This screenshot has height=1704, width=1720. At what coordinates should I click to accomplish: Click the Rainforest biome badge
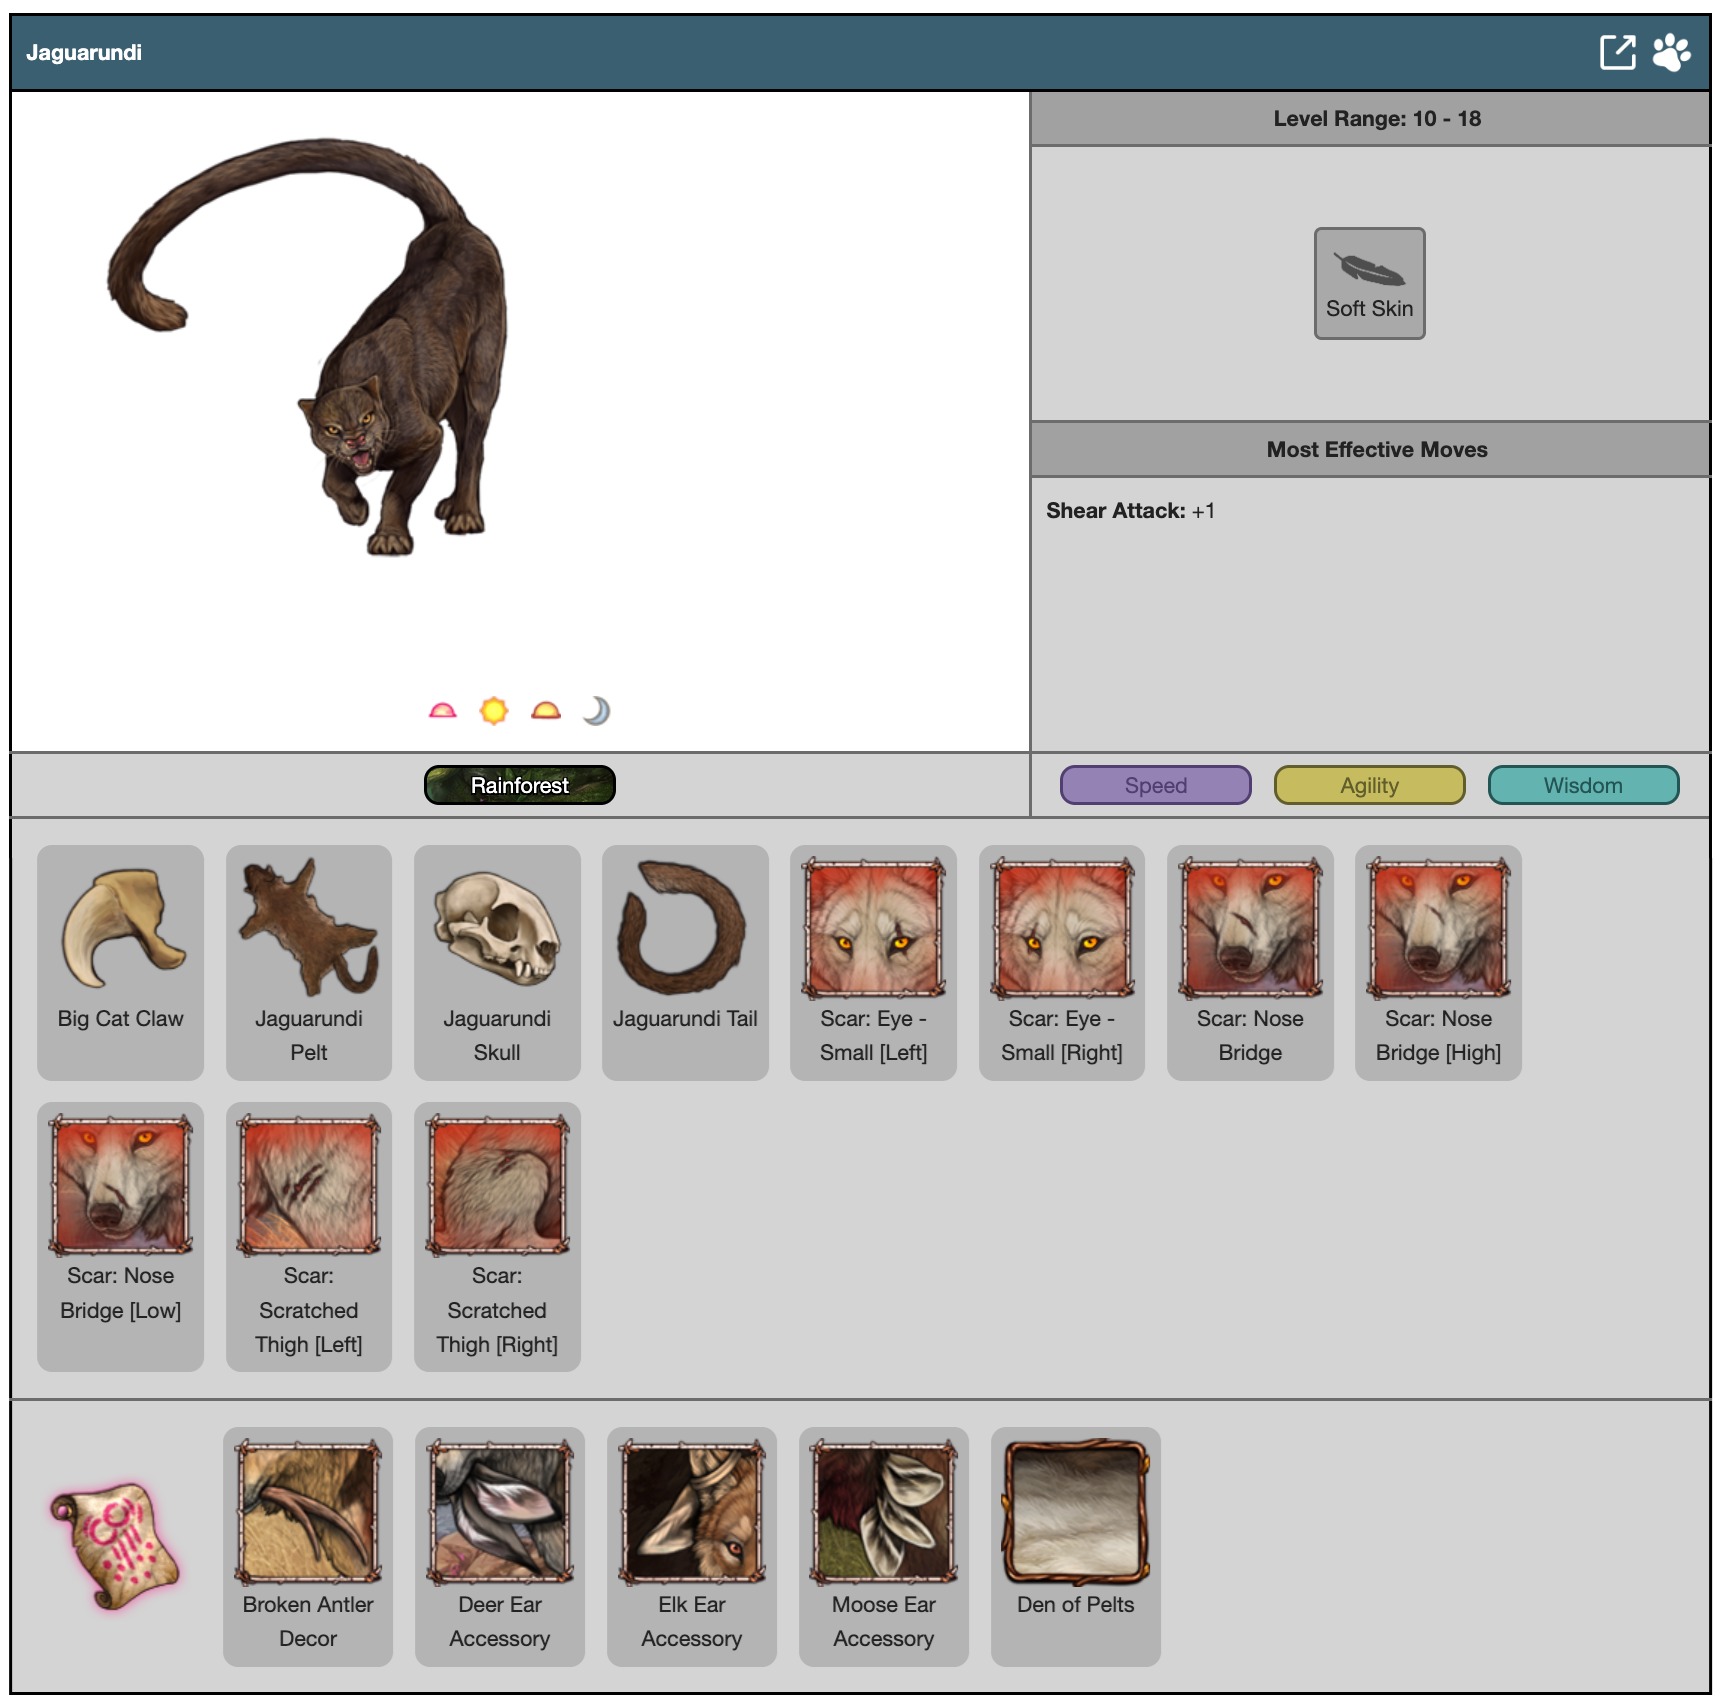tap(519, 785)
